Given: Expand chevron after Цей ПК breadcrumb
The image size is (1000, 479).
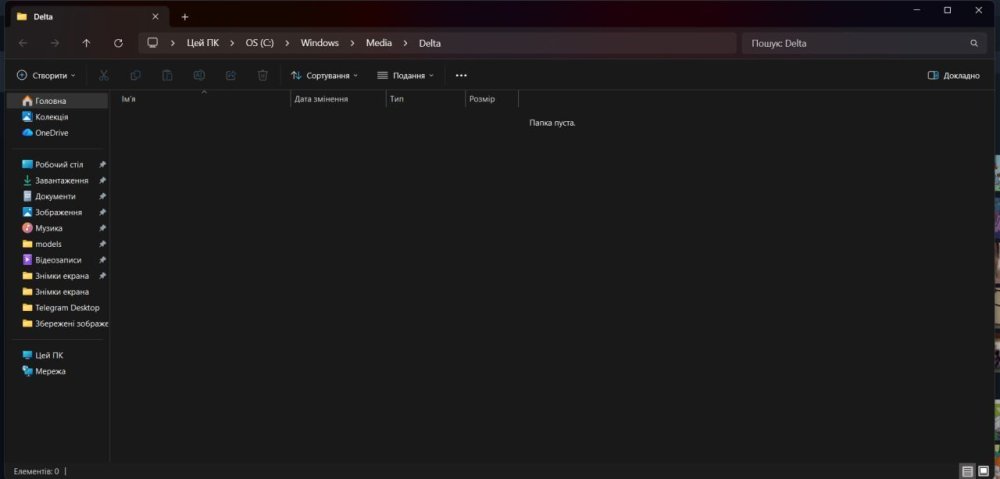Looking at the screenshot, I should coord(232,43).
